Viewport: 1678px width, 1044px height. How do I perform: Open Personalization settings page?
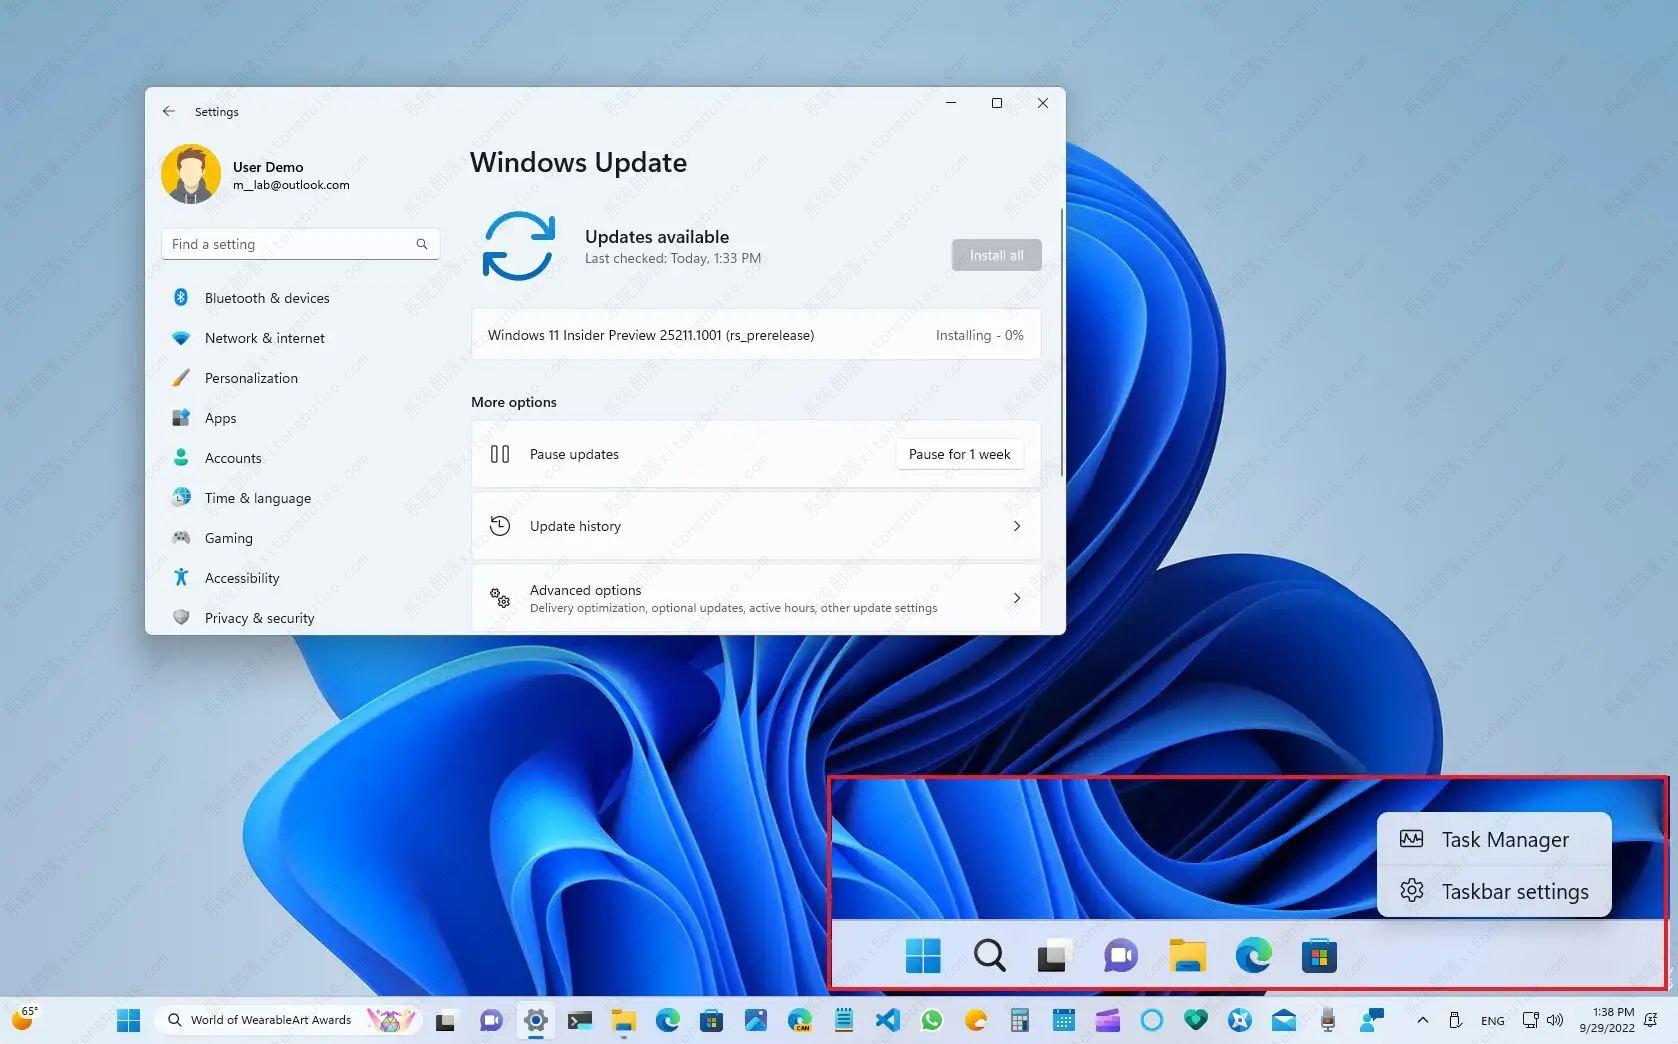pos(251,378)
